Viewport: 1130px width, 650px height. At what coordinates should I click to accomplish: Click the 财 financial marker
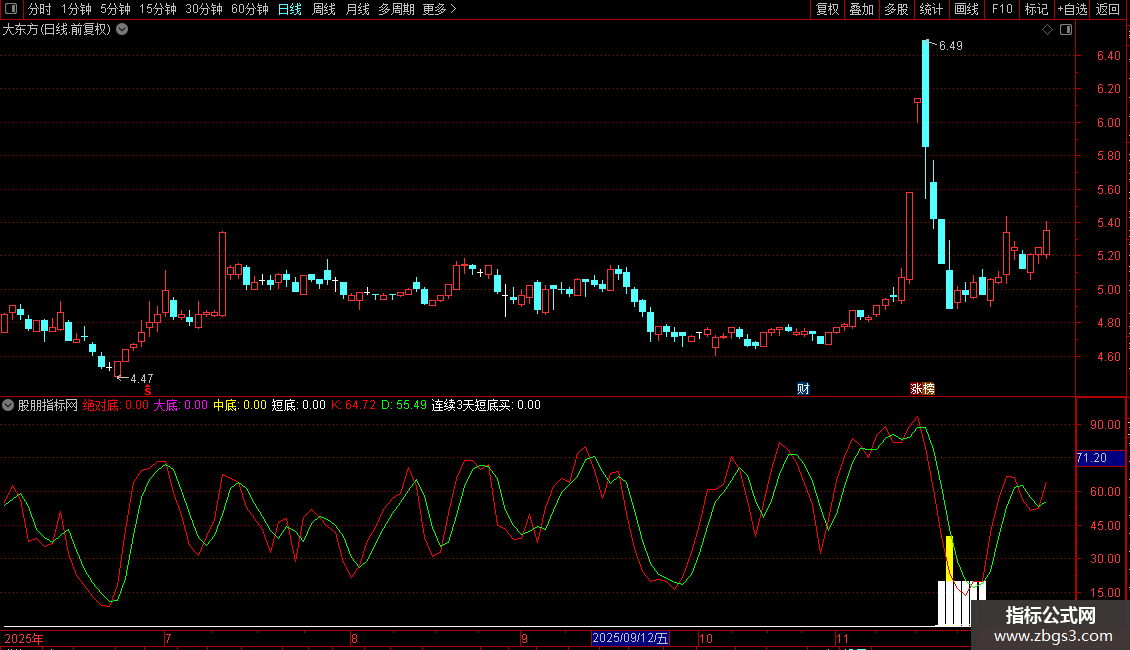(x=804, y=388)
